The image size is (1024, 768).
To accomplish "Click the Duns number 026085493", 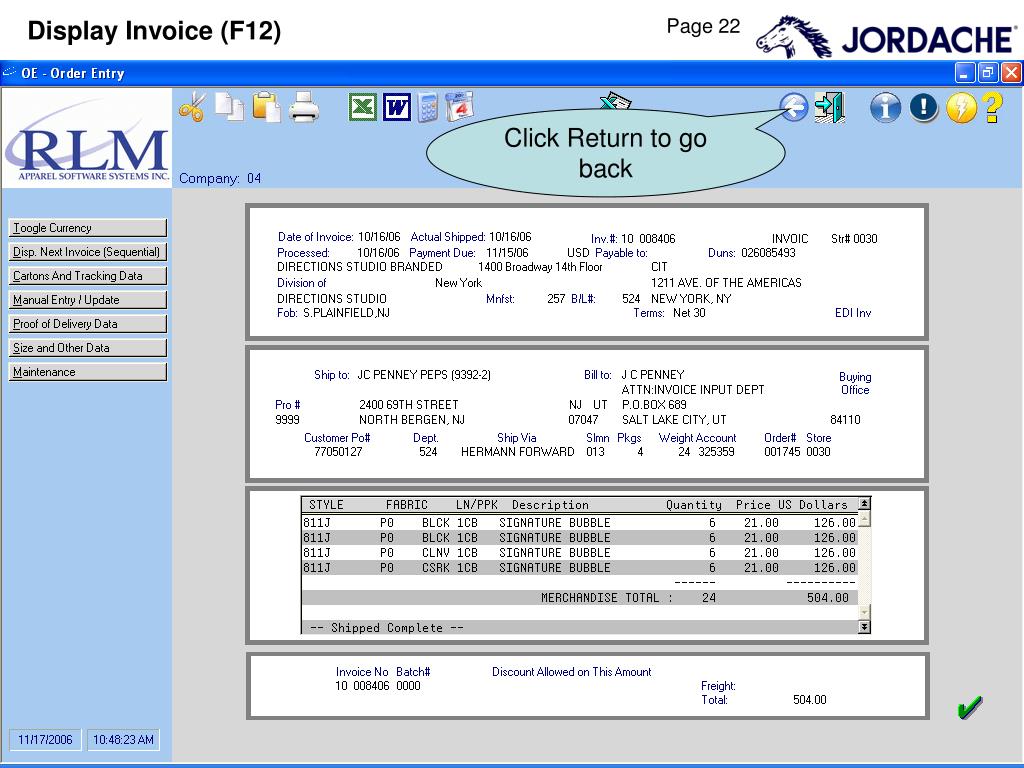I will [768, 253].
